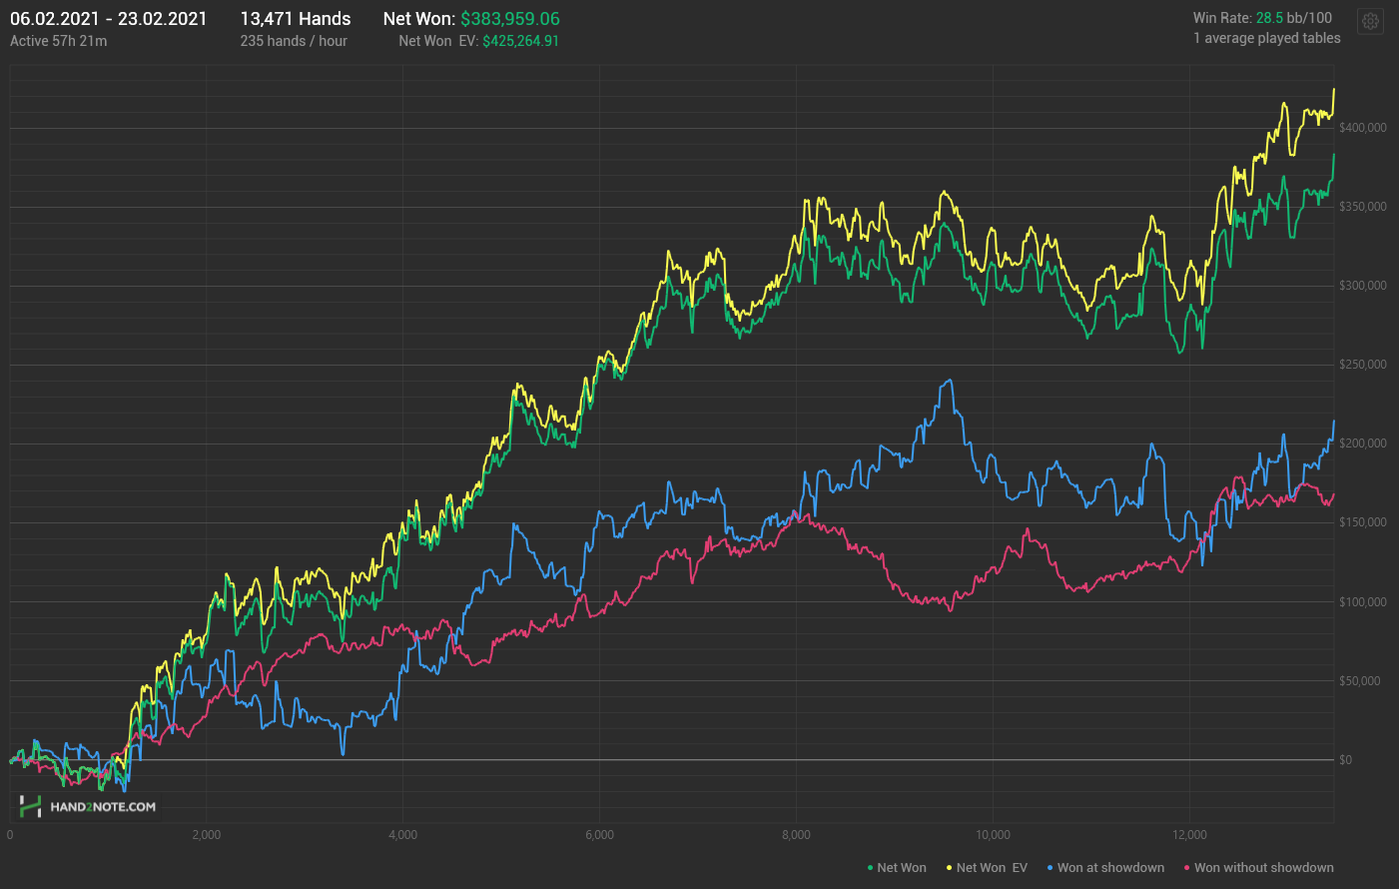1399x889 pixels.
Task: Toggle the Net Won EV legend label
Action: click(x=991, y=868)
